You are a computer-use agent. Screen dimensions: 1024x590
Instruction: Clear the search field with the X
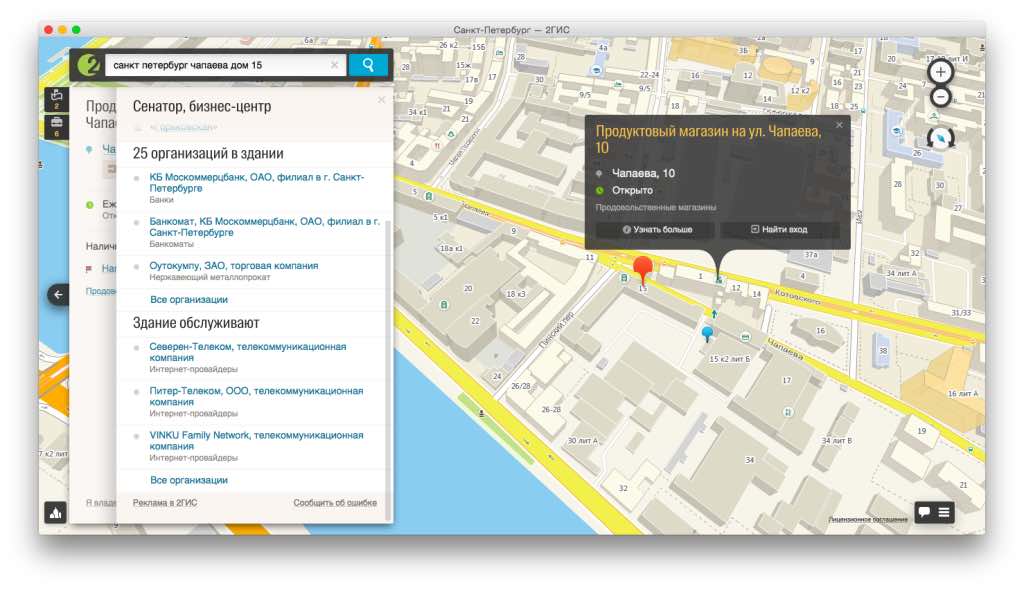click(334, 65)
